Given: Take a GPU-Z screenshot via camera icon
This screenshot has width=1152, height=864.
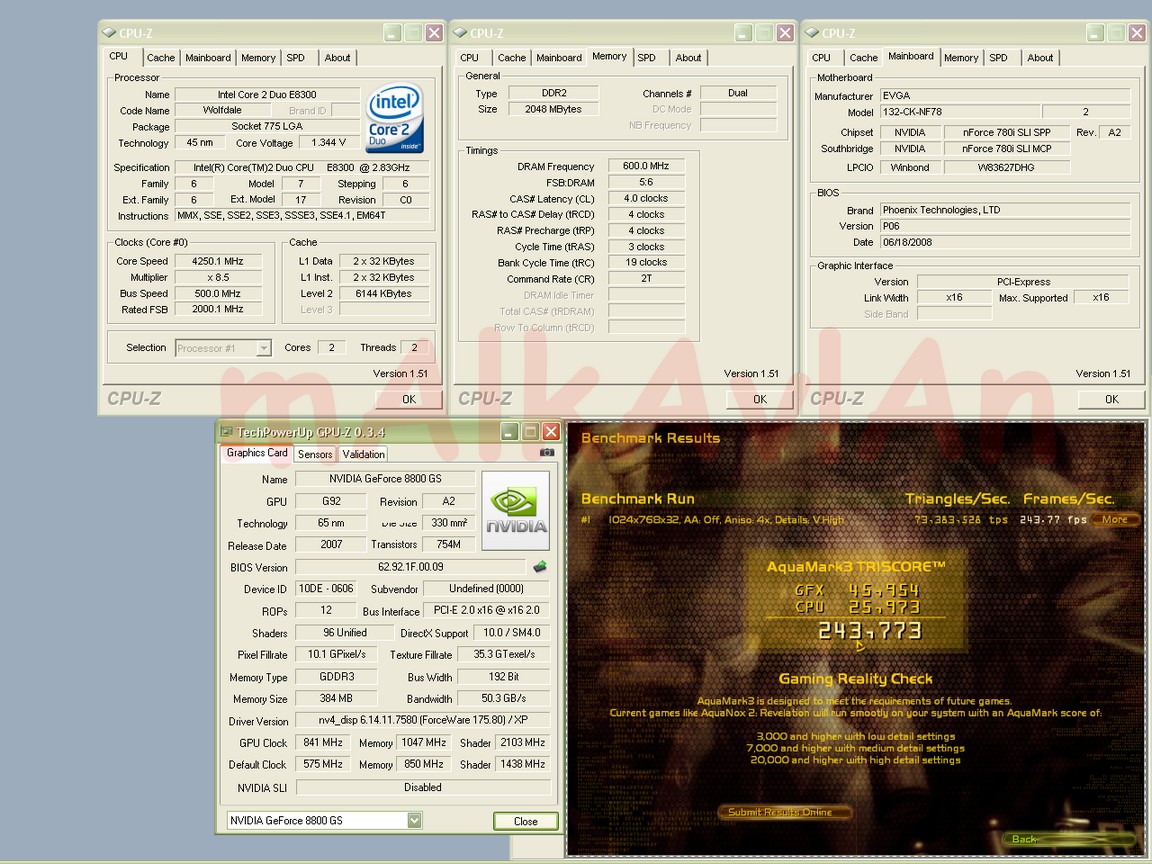Looking at the screenshot, I should (547, 453).
